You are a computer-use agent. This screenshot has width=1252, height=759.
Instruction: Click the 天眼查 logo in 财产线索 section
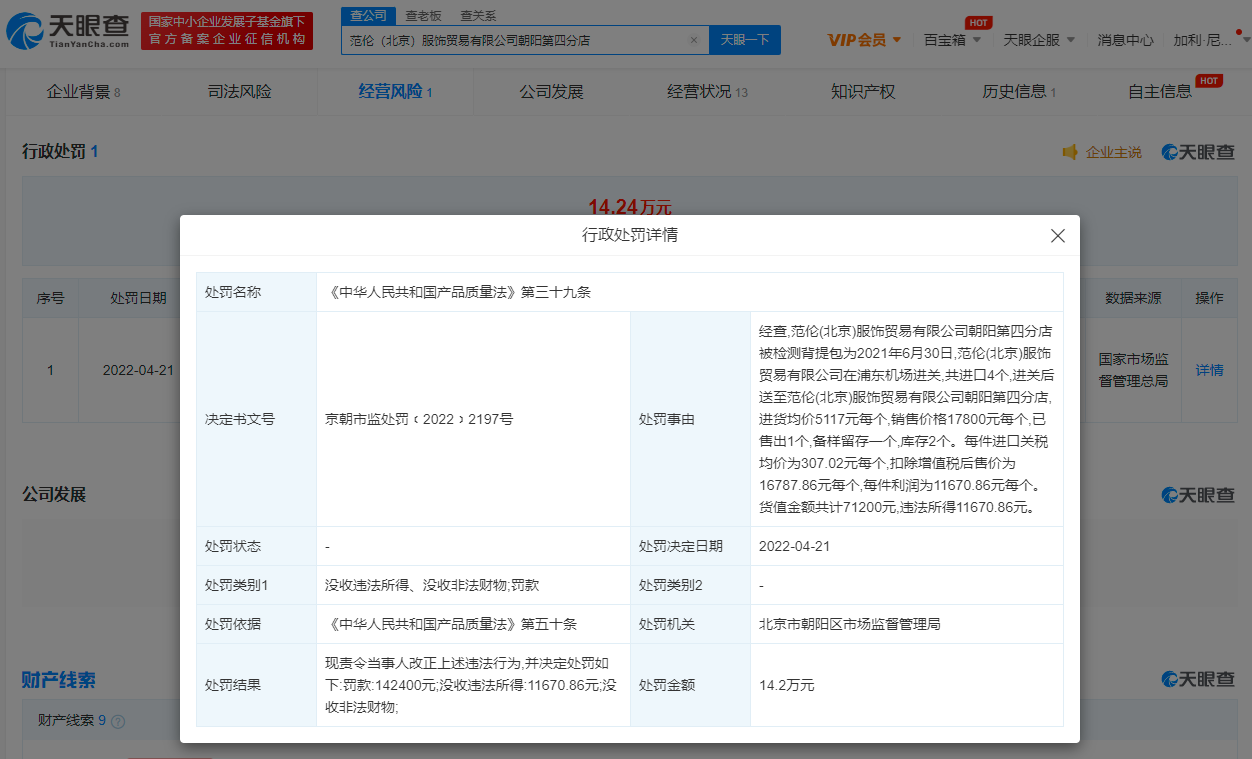pyautogui.click(x=1197, y=679)
